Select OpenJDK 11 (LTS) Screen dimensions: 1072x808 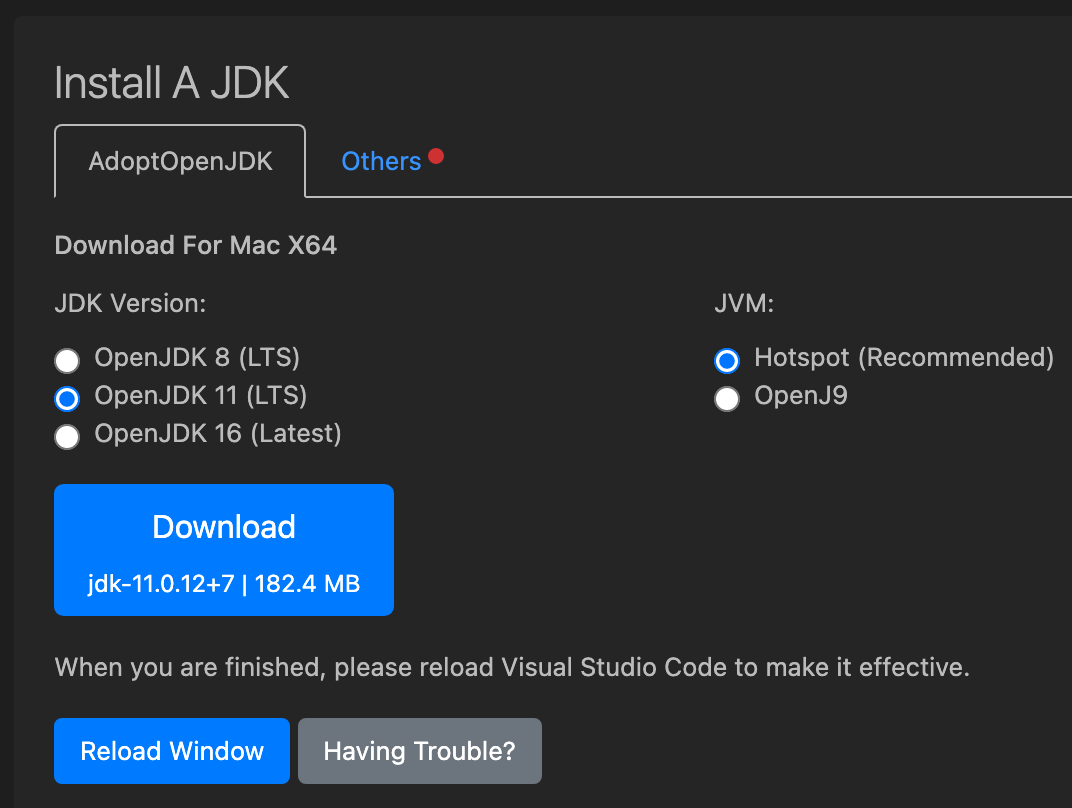point(66,398)
